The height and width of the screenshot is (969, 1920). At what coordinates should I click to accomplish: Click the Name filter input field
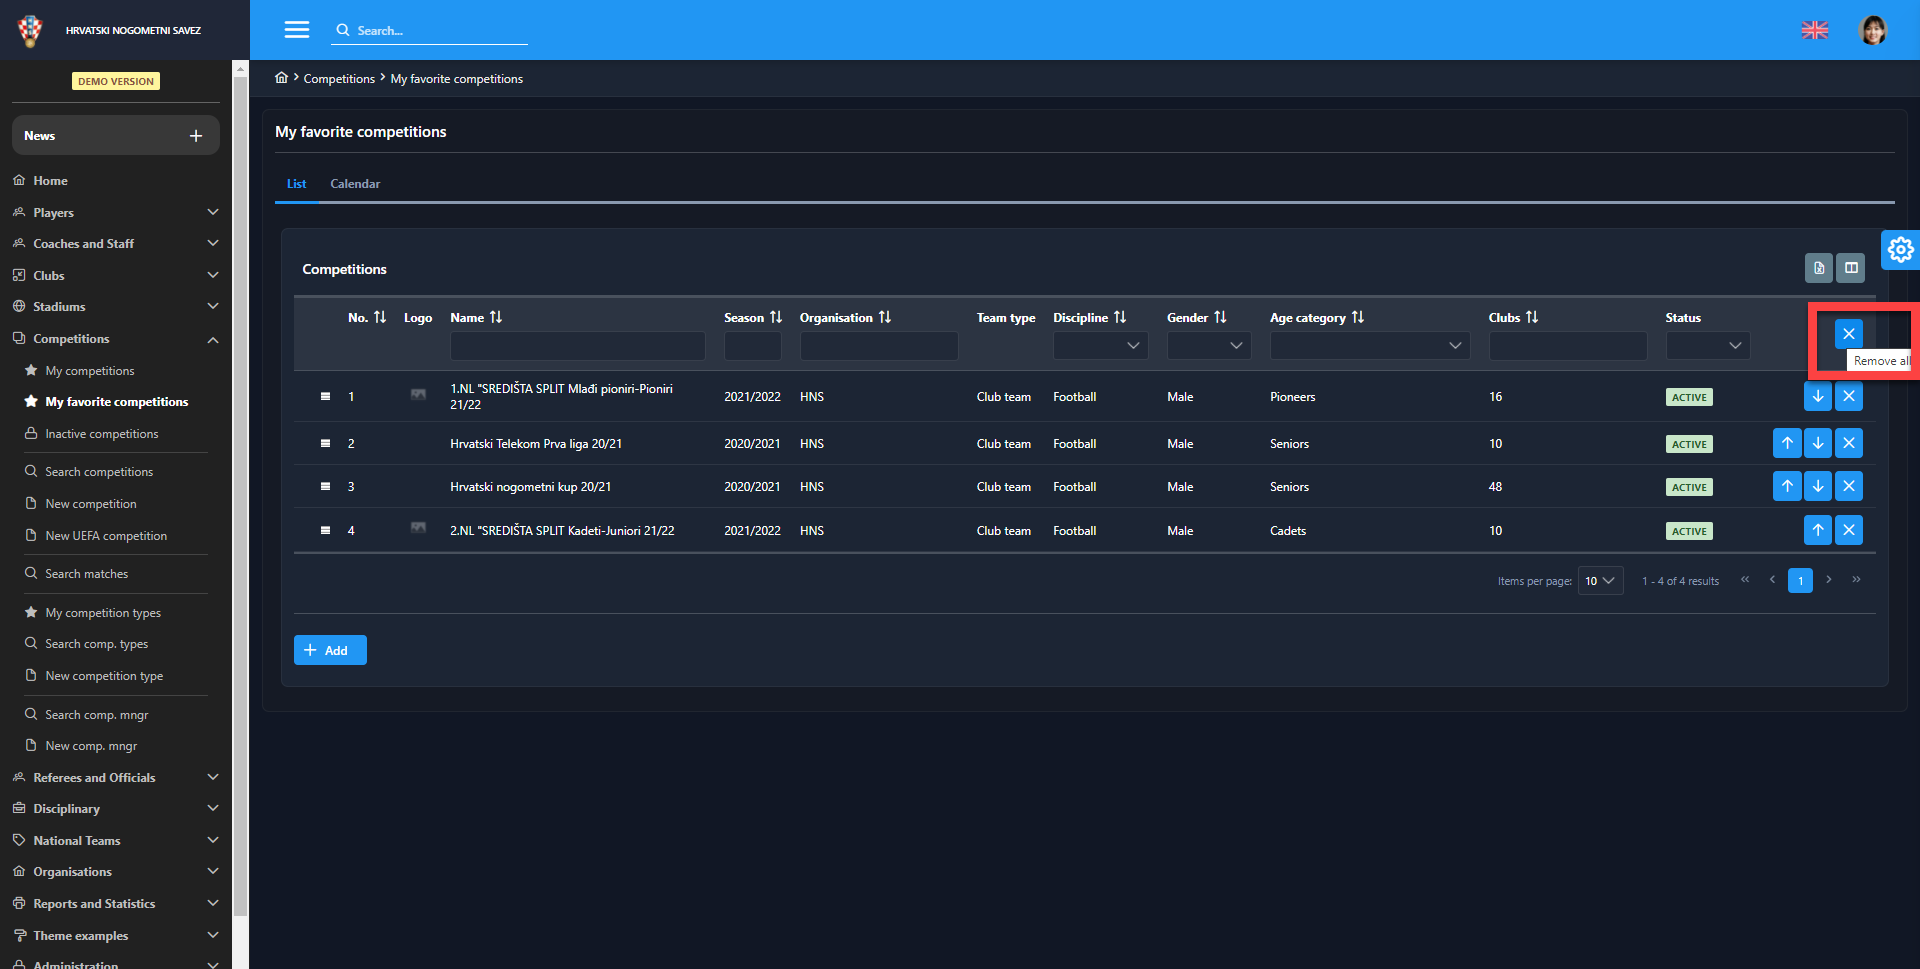pyautogui.click(x=577, y=346)
